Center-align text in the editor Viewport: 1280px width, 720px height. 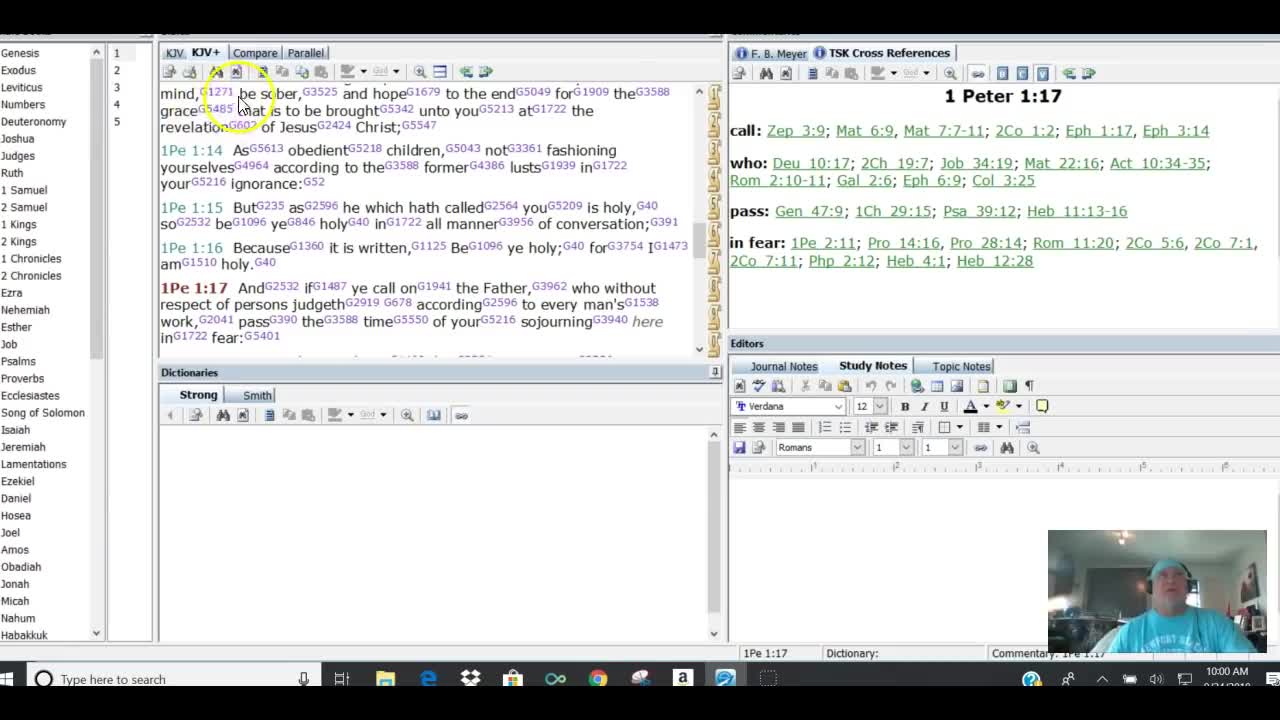tap(759, 428)
